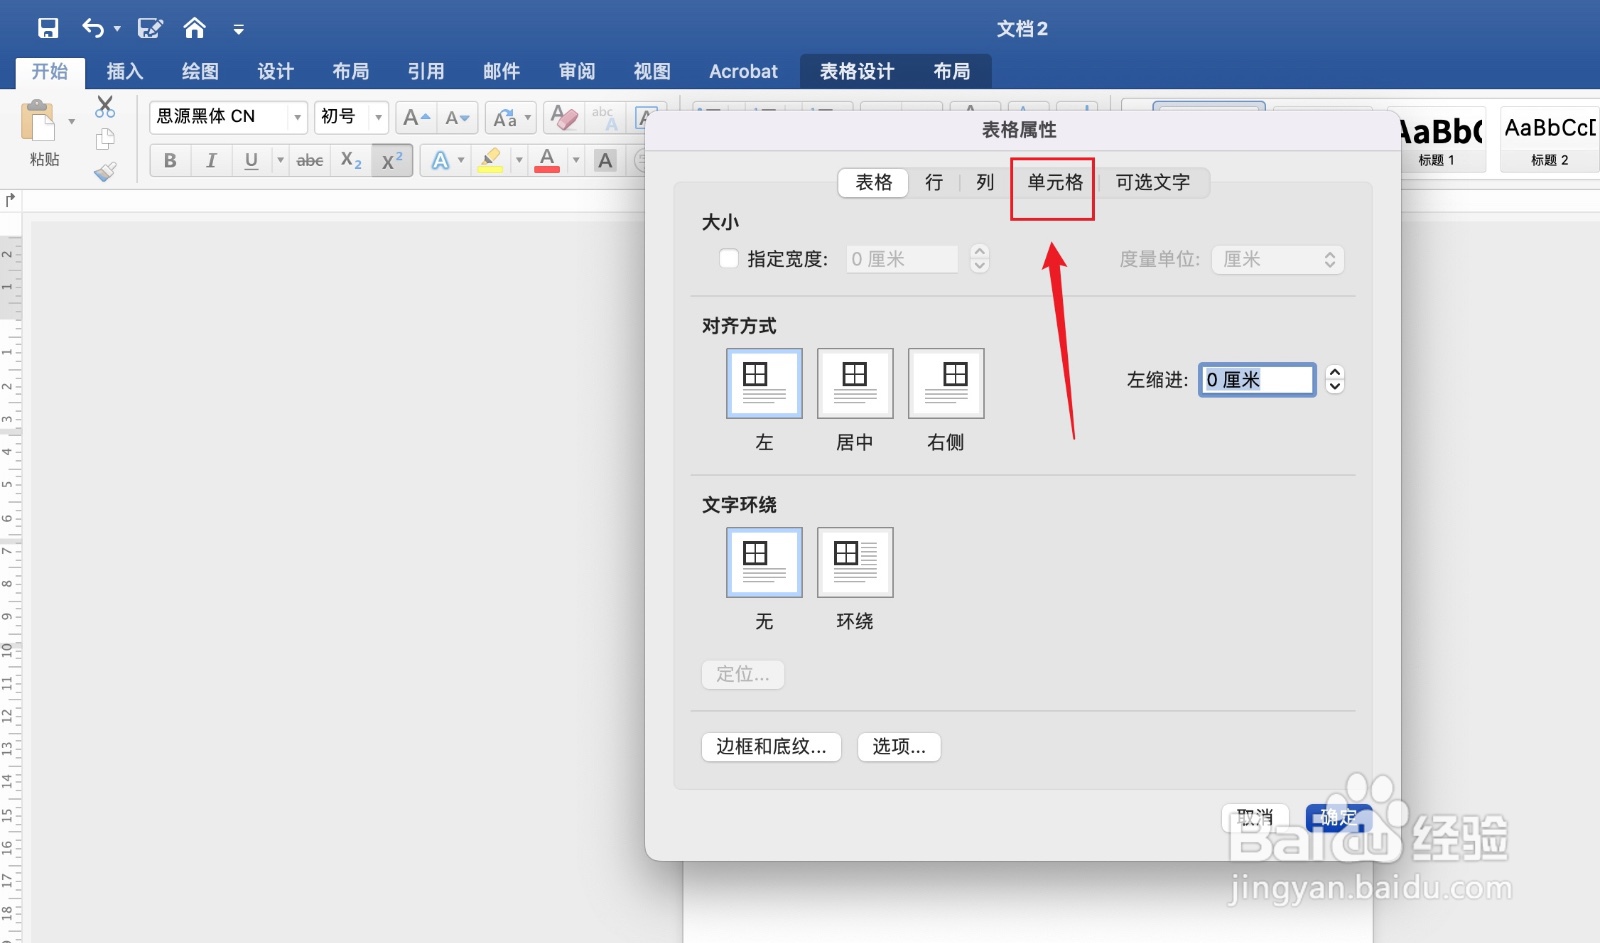Screen dimensions: 1600x943
Task: Open the 视图 ribbon tab
Action: point(652,71)
